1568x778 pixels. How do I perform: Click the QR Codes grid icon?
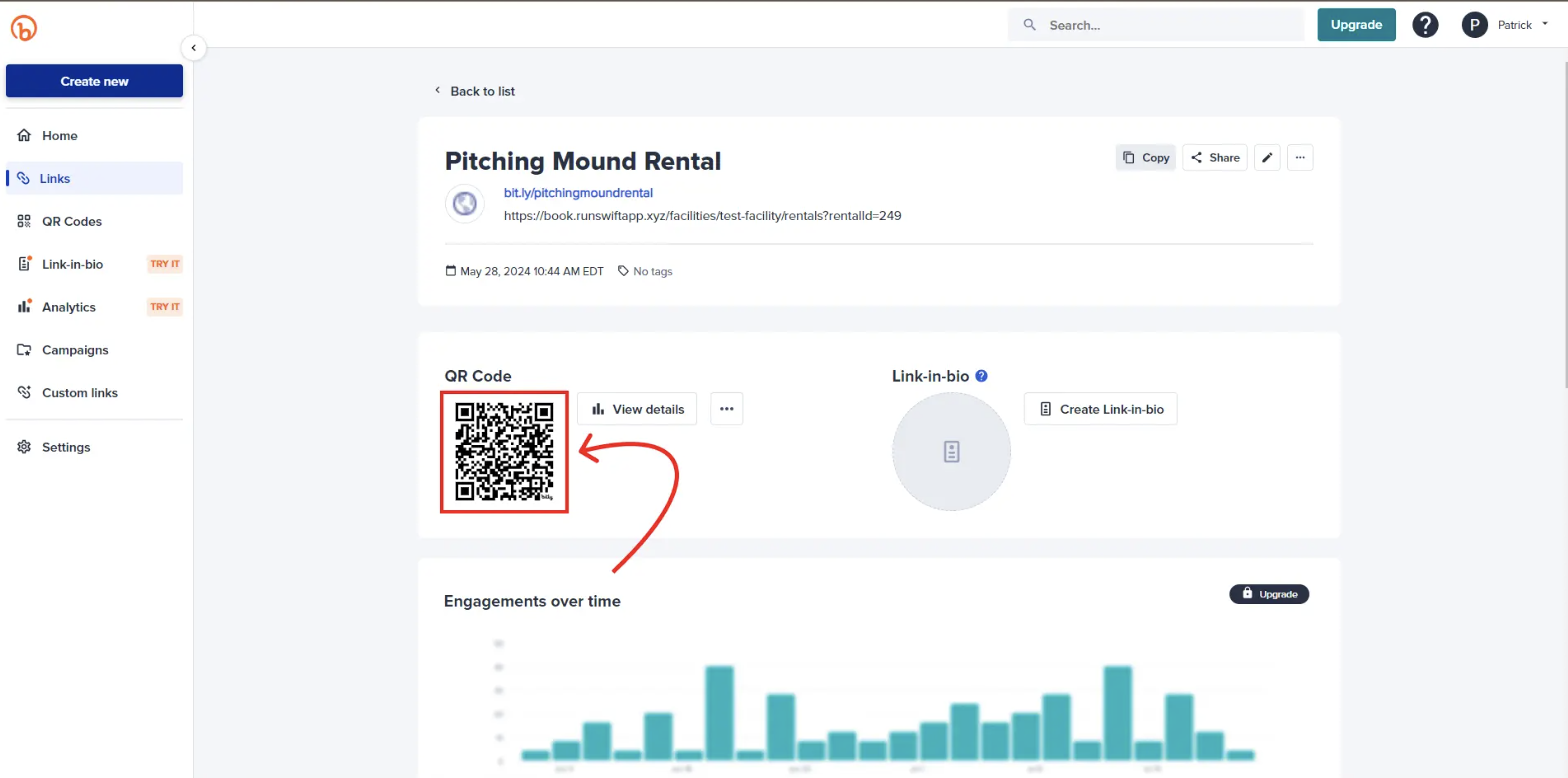(24, 221)
